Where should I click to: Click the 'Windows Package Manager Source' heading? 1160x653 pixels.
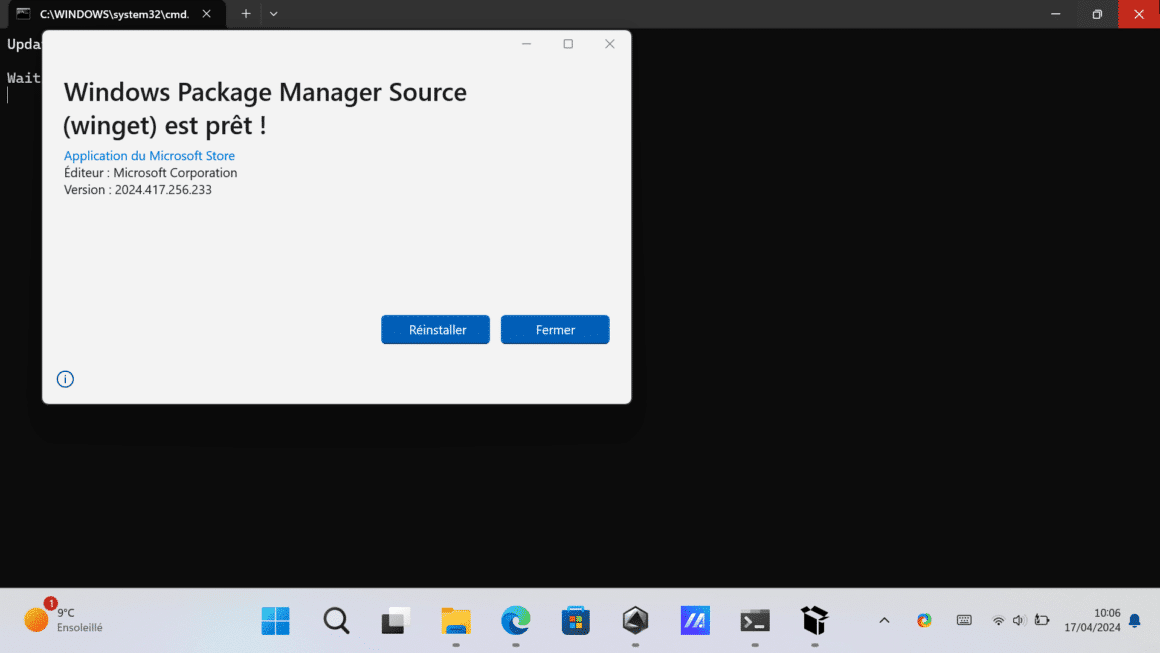(x=265, y=92)
